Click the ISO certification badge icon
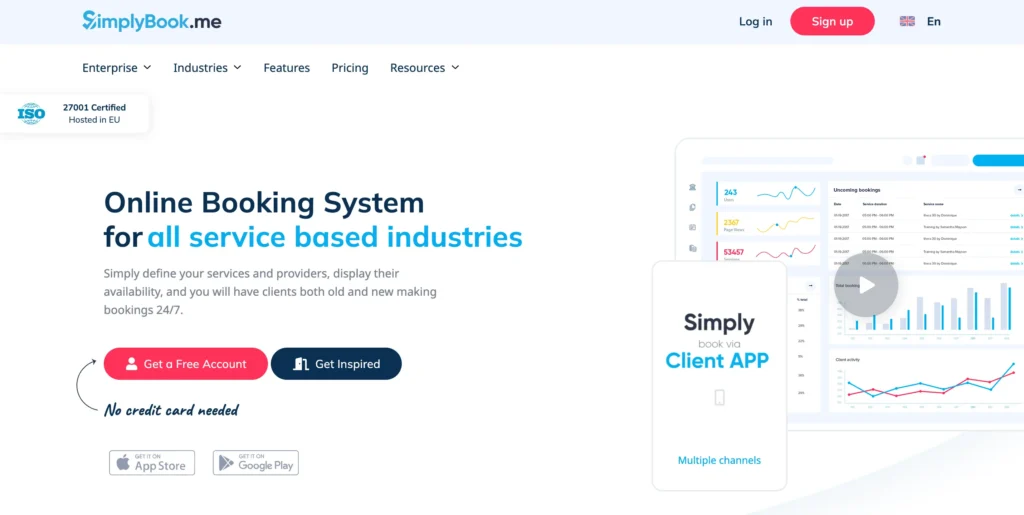 tap(31, 114)
